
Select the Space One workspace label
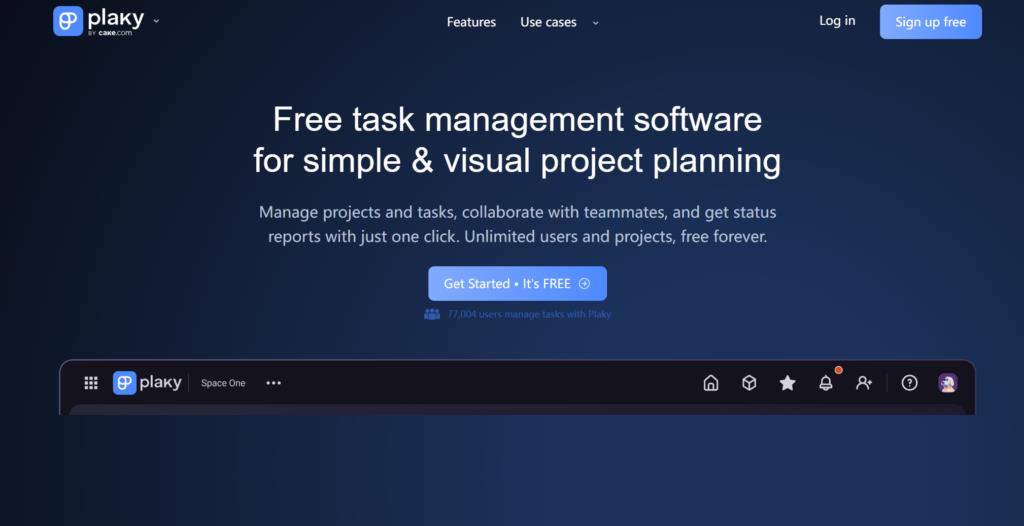[223, 383]
